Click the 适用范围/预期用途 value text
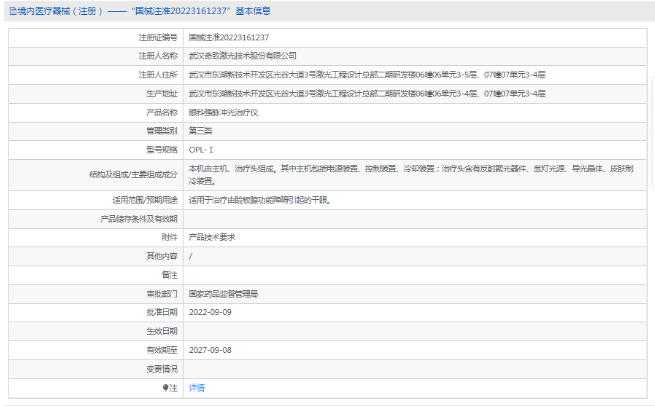 point(259,199)
